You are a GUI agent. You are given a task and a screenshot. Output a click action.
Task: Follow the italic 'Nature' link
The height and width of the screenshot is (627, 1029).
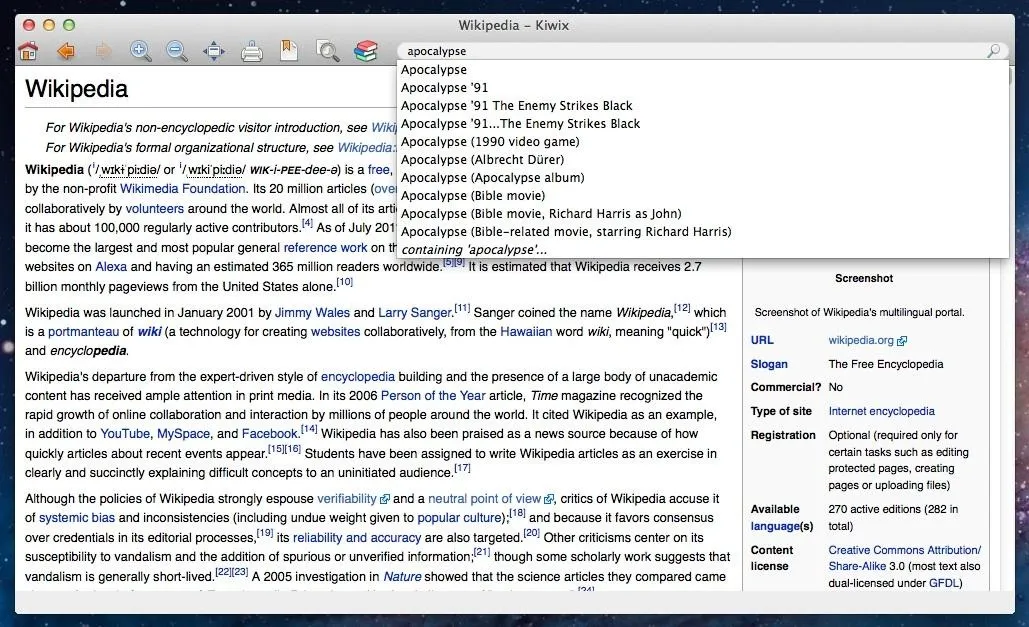tap(402, 576)
